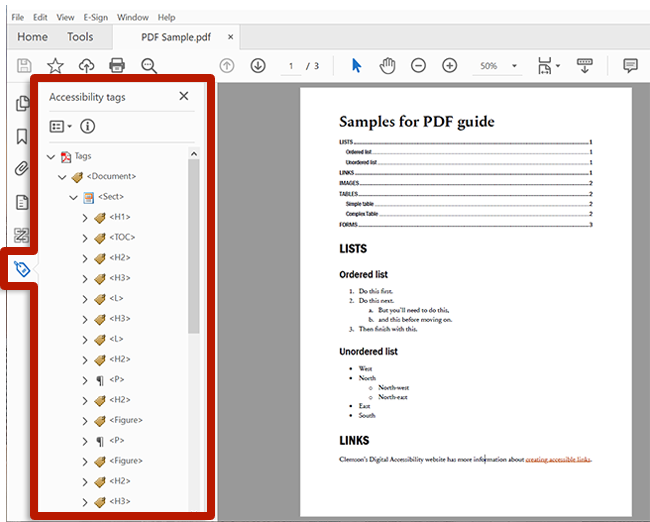Image resolution: width=650 pixels, height=522 pixels.
Task: Open the 50% zoom level dropdown
Action: tap(514, 66)
